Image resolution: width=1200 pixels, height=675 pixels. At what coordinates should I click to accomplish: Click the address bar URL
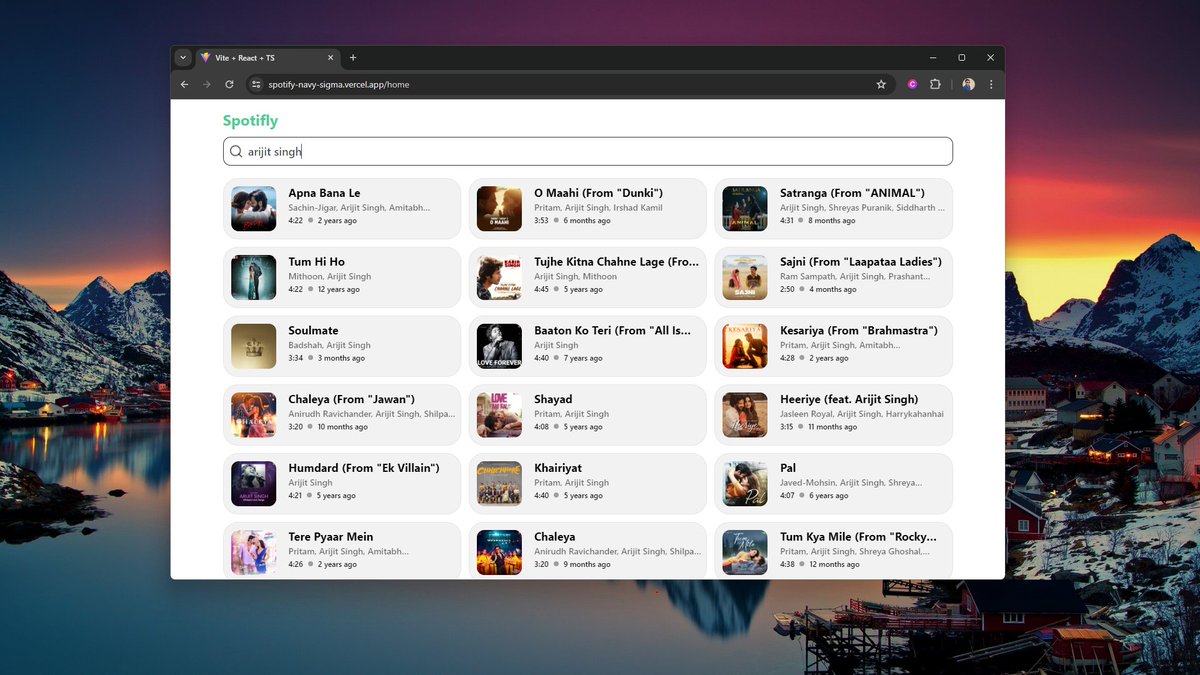(x=339, y=85)
